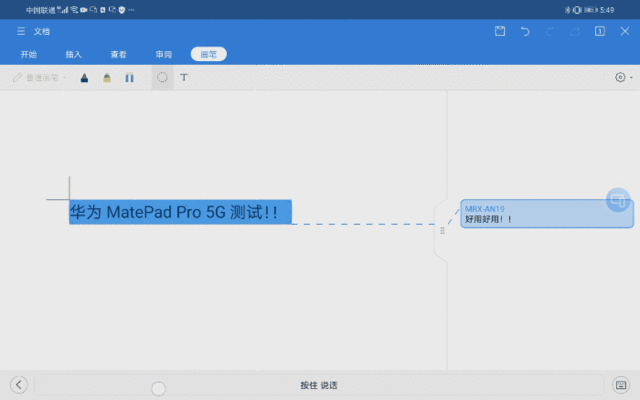This screenshot has width=640, height=400.
Task: Tap the 按住 说话 voice button
Action: (319, 385)
